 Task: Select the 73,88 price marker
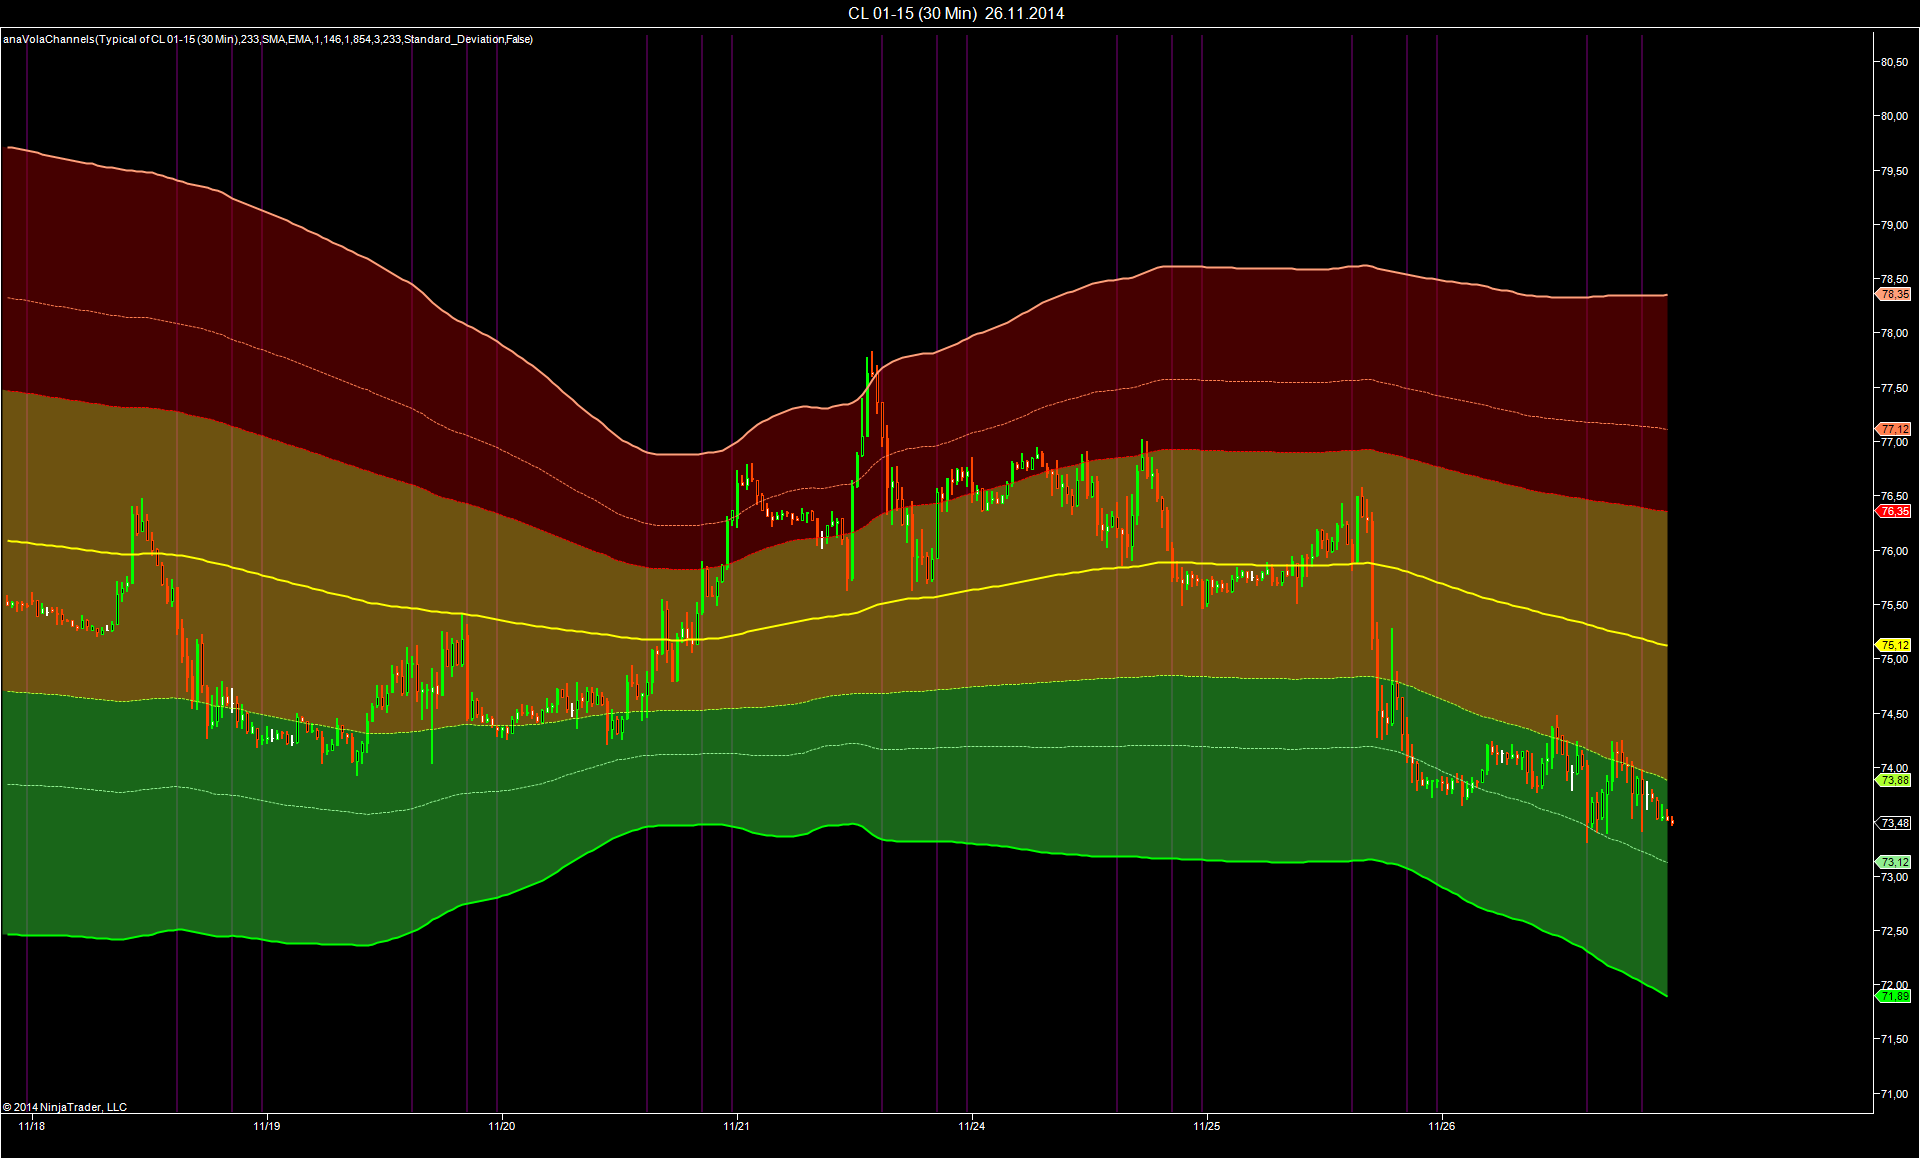(1894, 780)
